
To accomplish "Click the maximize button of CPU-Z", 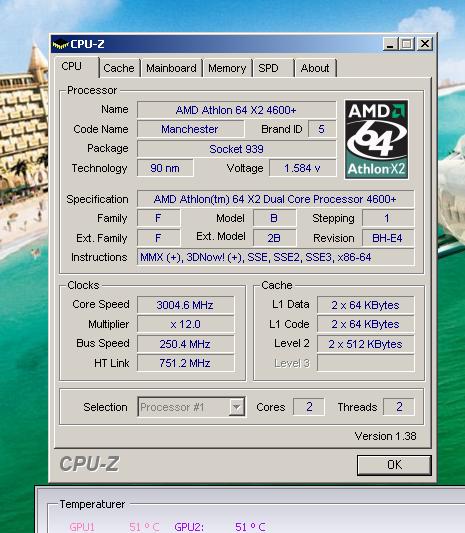I will tap(407, 44).
